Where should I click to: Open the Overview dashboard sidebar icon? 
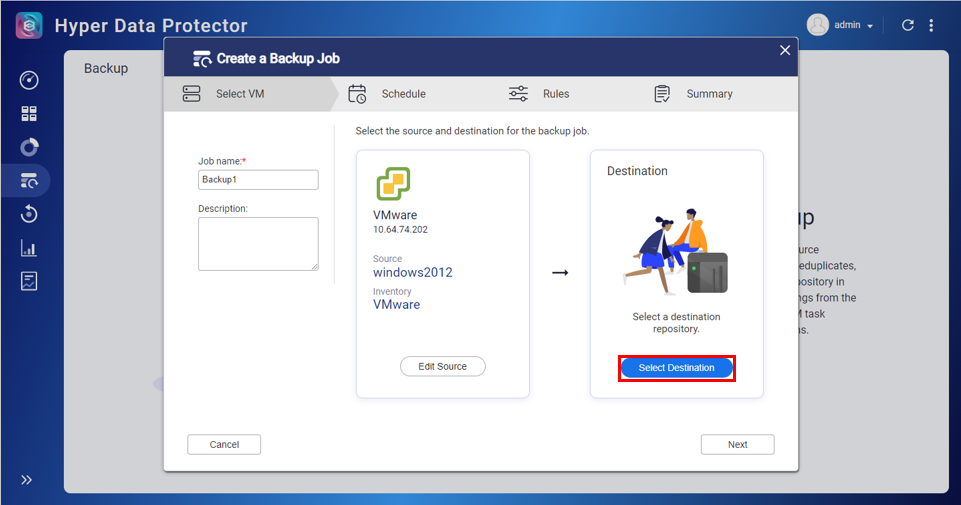29,81
